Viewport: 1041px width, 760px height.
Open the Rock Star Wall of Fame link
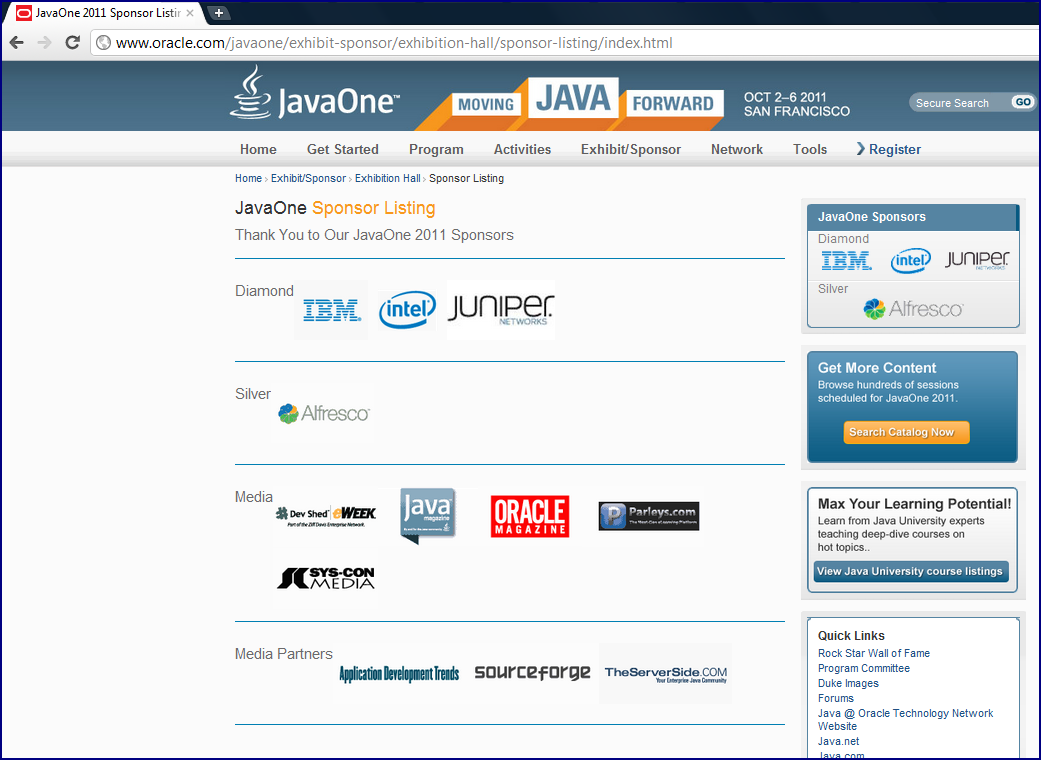tap(874, 653)
